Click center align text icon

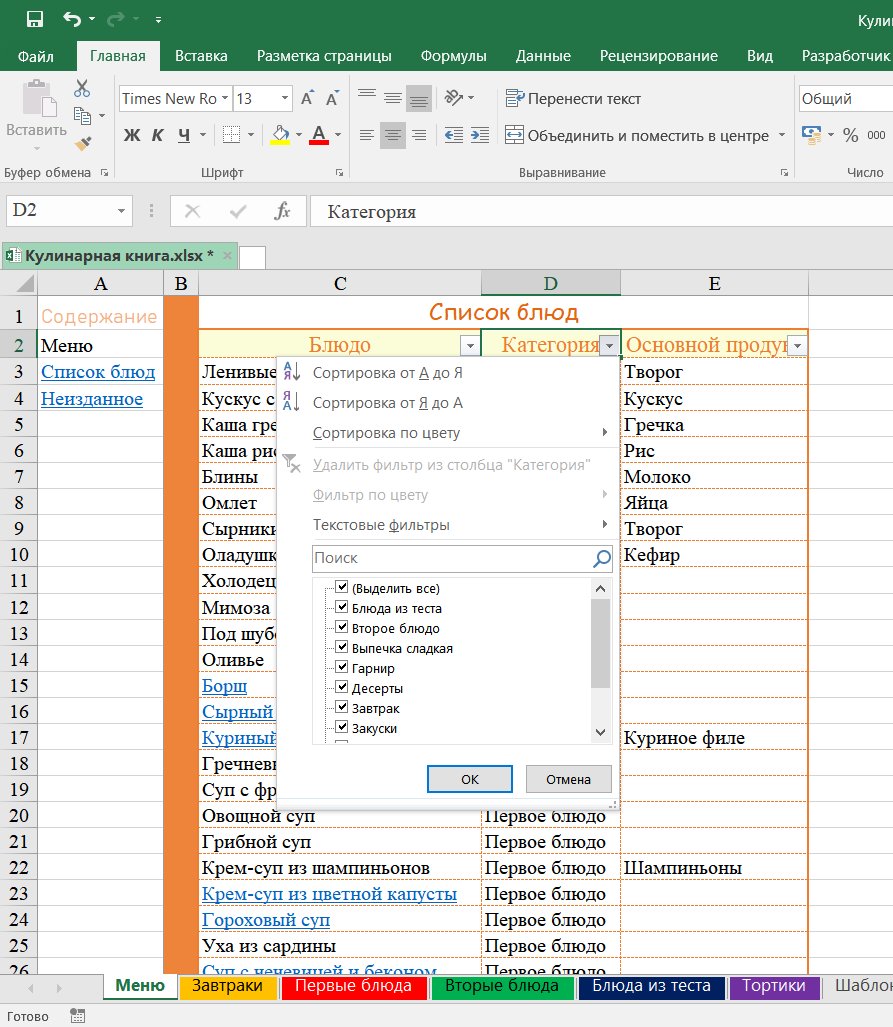click(393, 135)
